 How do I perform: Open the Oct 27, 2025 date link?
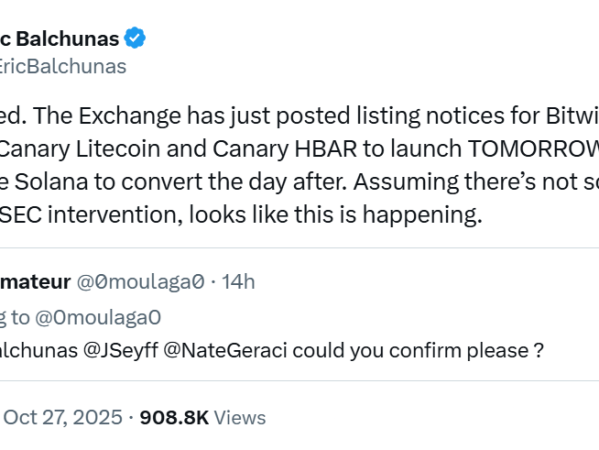click(x=63, y=417)
